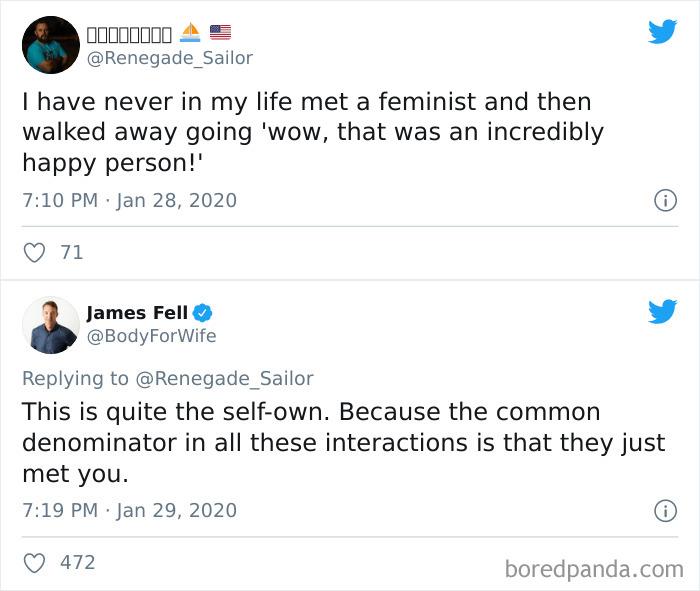Viewport: 700px width, 591px height.
Task: Click the 71 likes count
Action: click(x=72, y=253)
